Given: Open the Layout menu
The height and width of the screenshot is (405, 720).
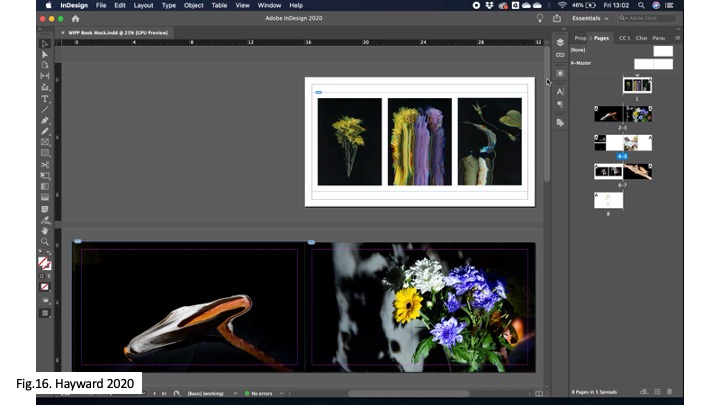Looking at the screenshot, I should [144, 5].
